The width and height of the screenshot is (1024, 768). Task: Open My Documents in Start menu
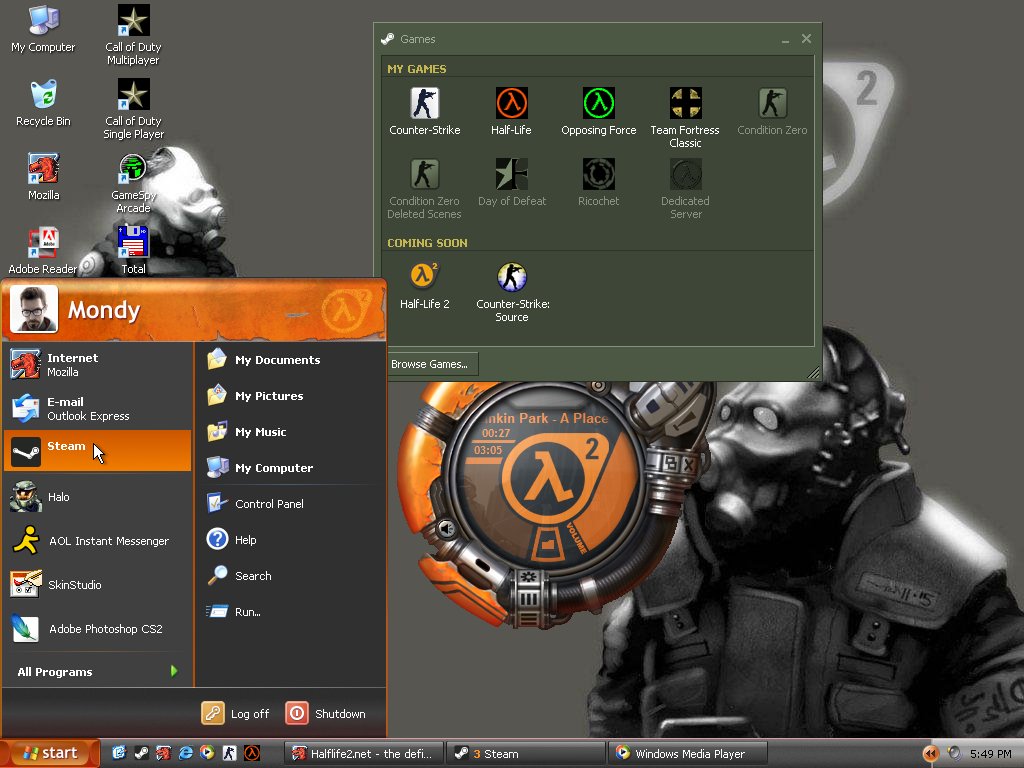click(290, 360)
